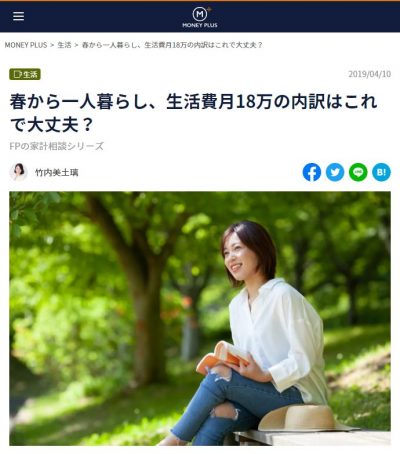400x454 pixels.
Task: Click the publish date 2019/04/10
Action: tap(370, 74)
